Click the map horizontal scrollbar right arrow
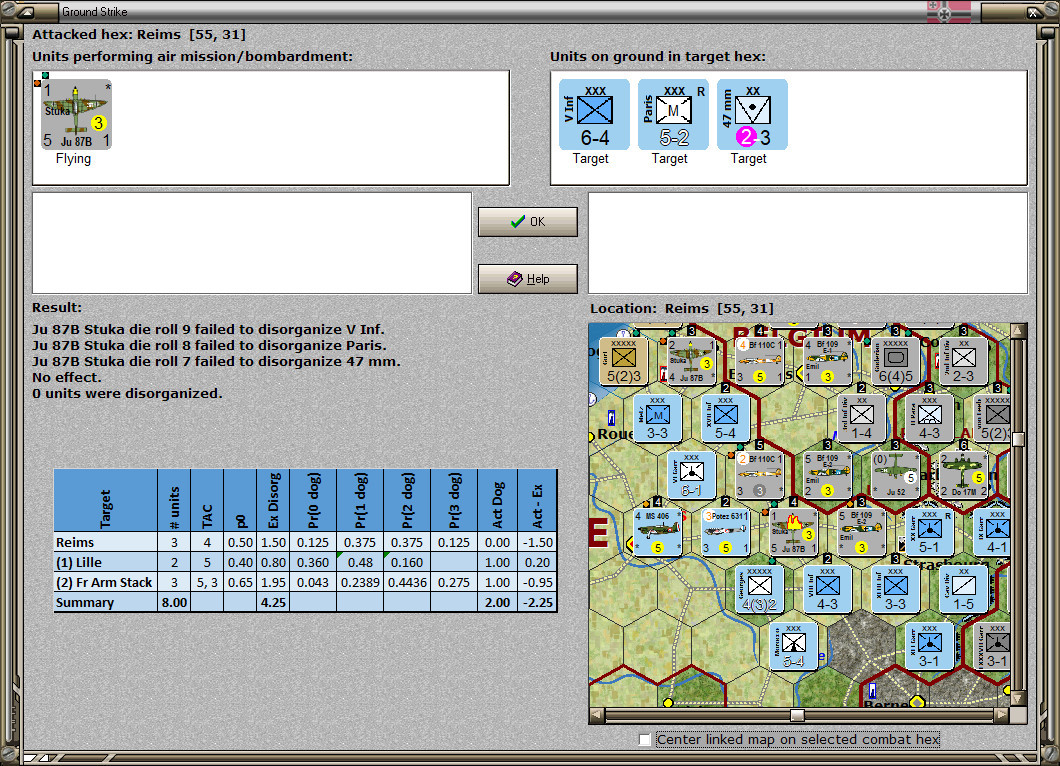The image size is (1060, 766). (1001, 715)
